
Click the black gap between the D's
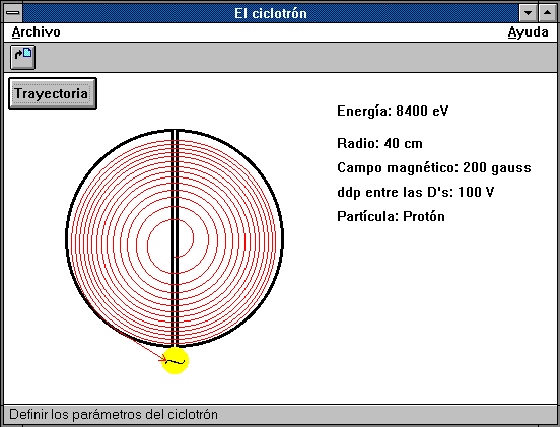[175, 238]
